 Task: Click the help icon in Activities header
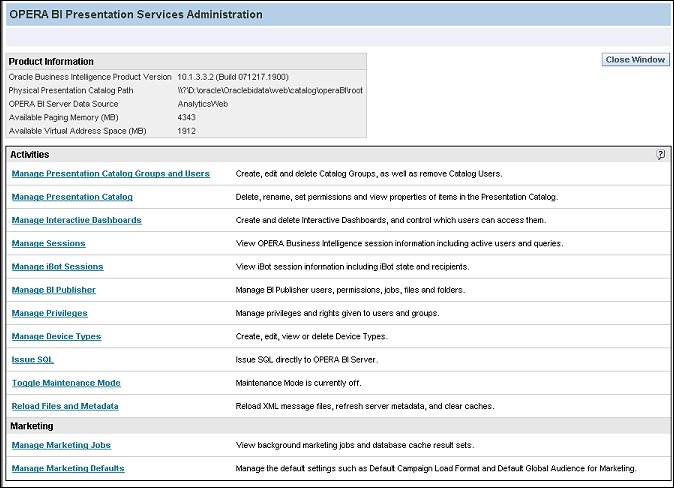pos(661,155)
